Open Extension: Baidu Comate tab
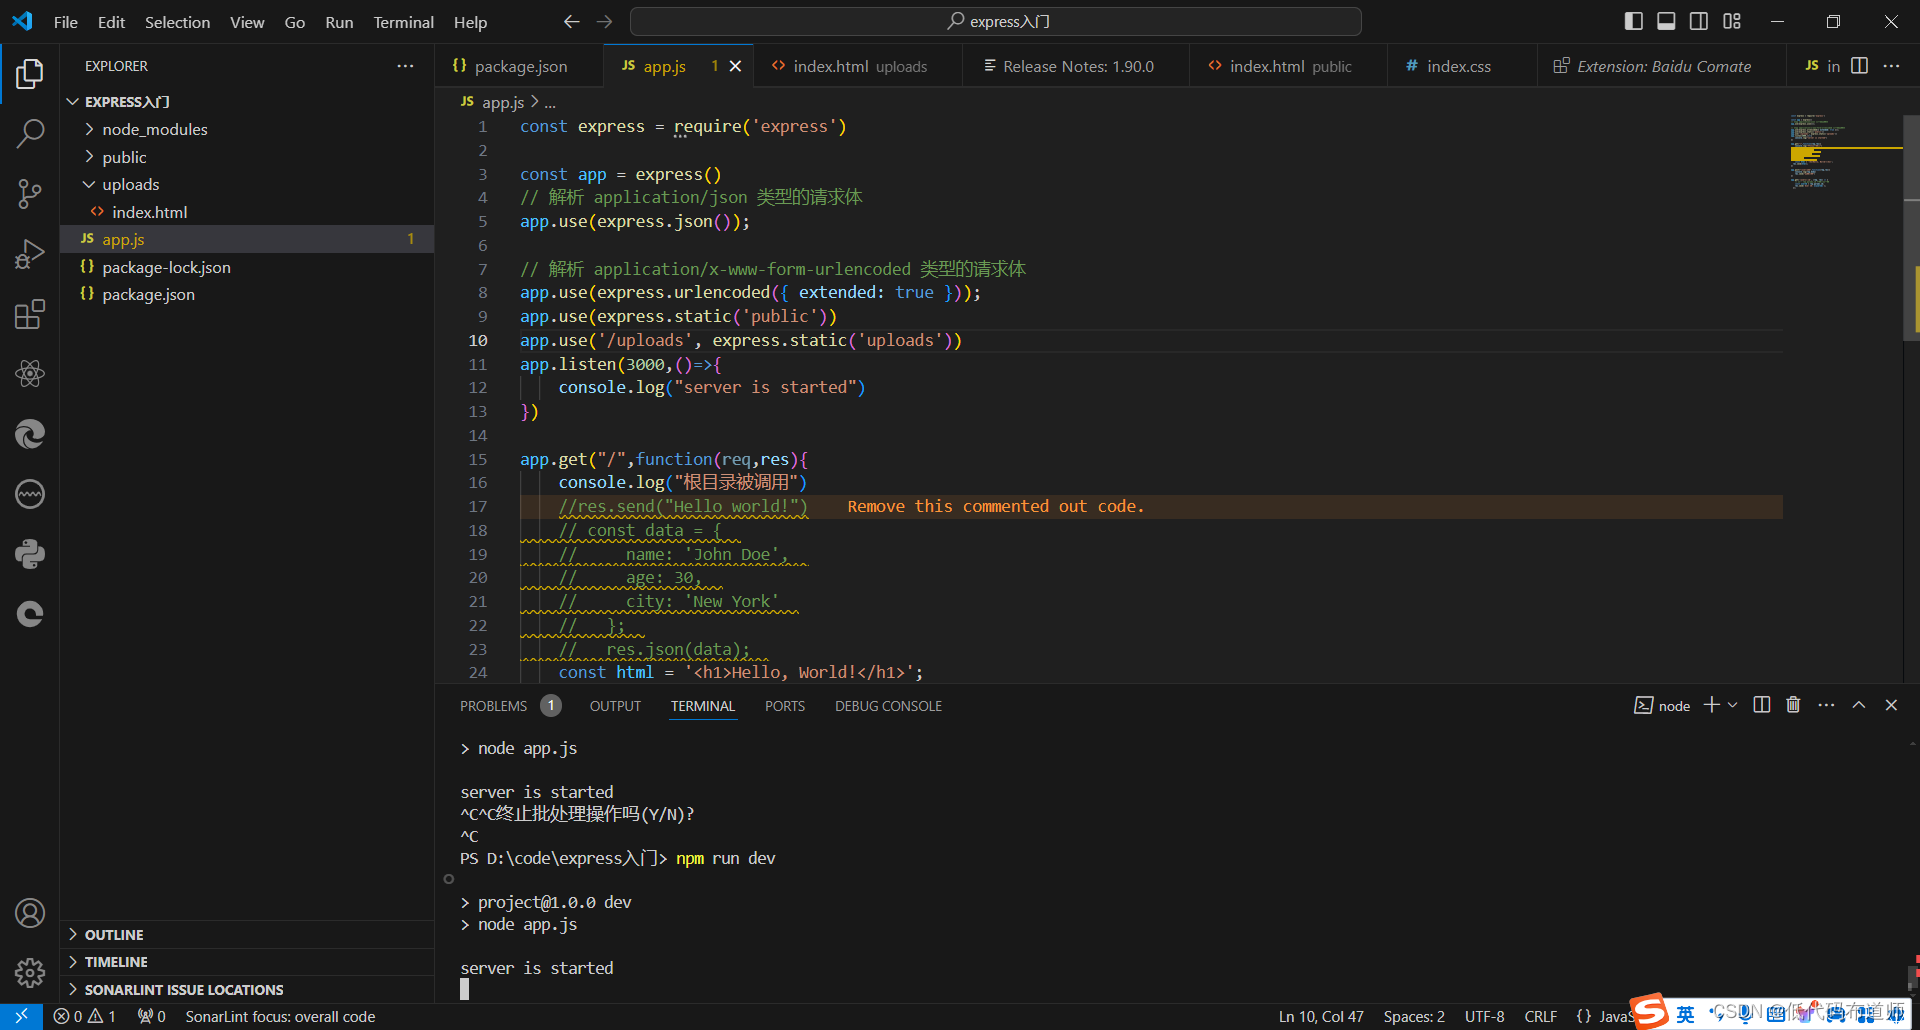 [x=1662, y=66]
